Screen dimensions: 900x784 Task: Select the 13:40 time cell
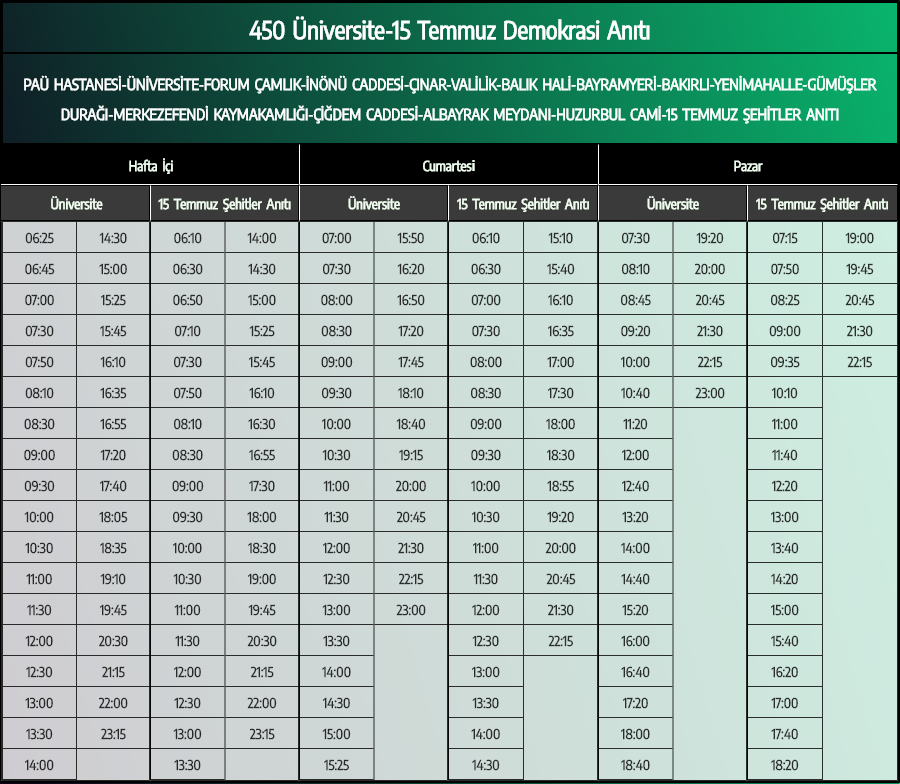click(x=785, y=548)
